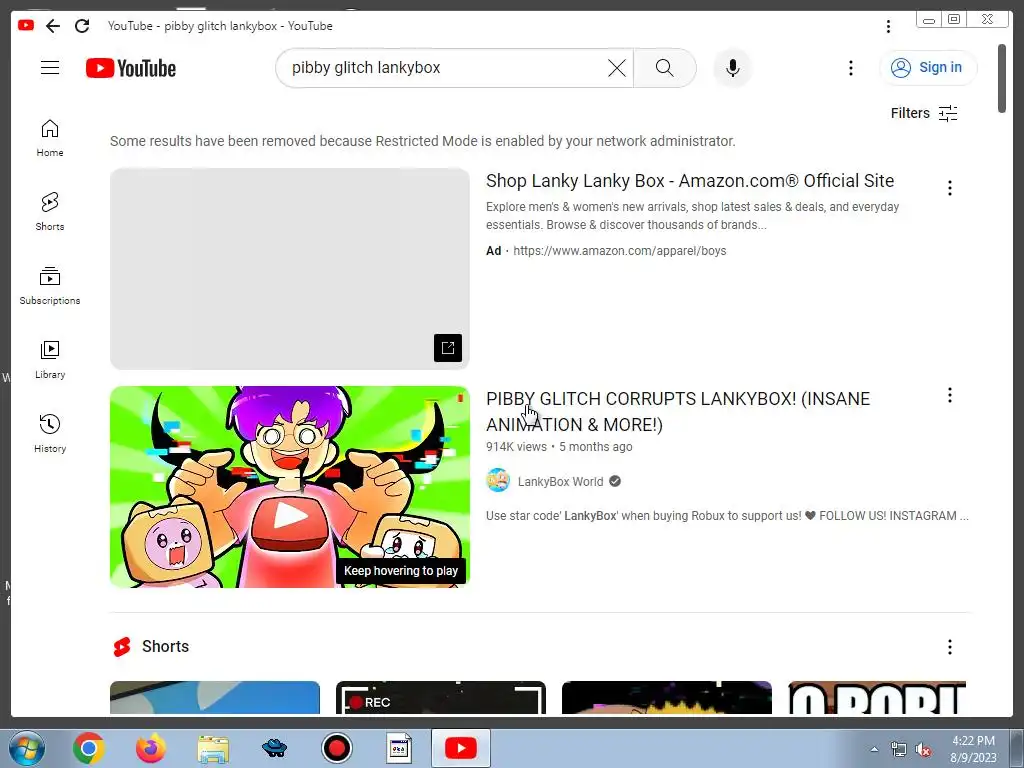The width and height of the screenshot is (1024, 768).
Task: Click the red record button app in taskbar
Action: pyautogui.click(x=337, y=748)
